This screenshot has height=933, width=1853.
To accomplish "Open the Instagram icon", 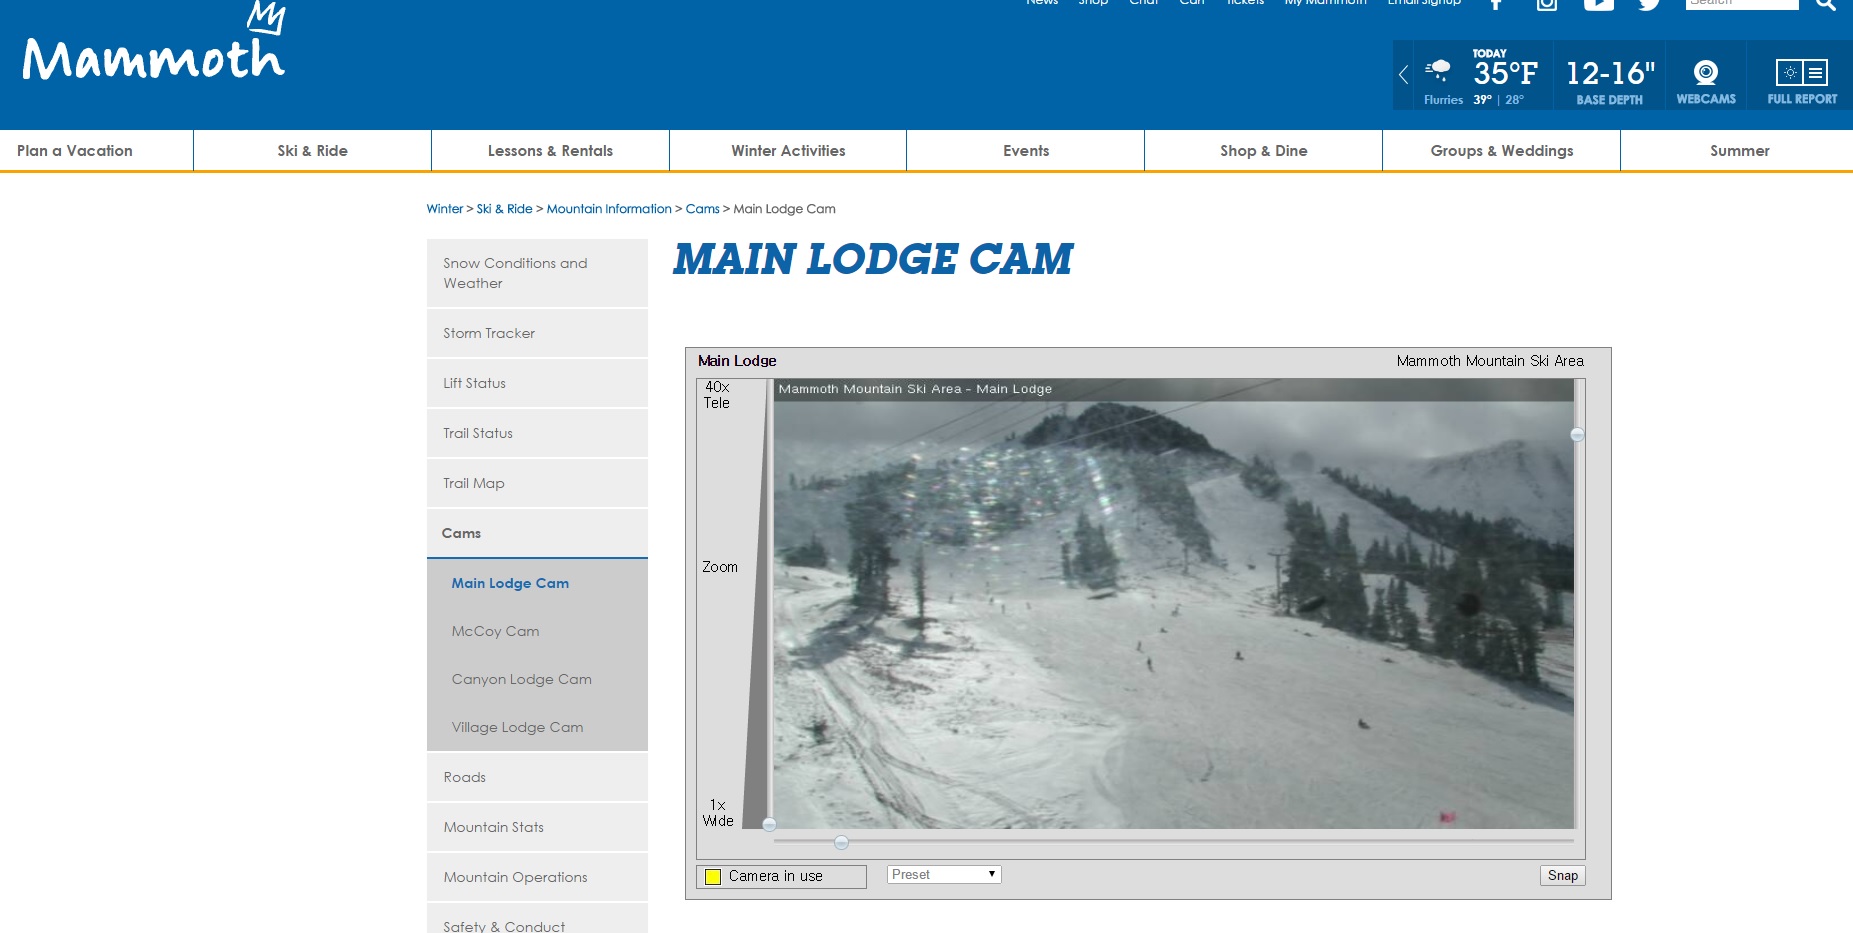I will click(x=1547, y=4).
